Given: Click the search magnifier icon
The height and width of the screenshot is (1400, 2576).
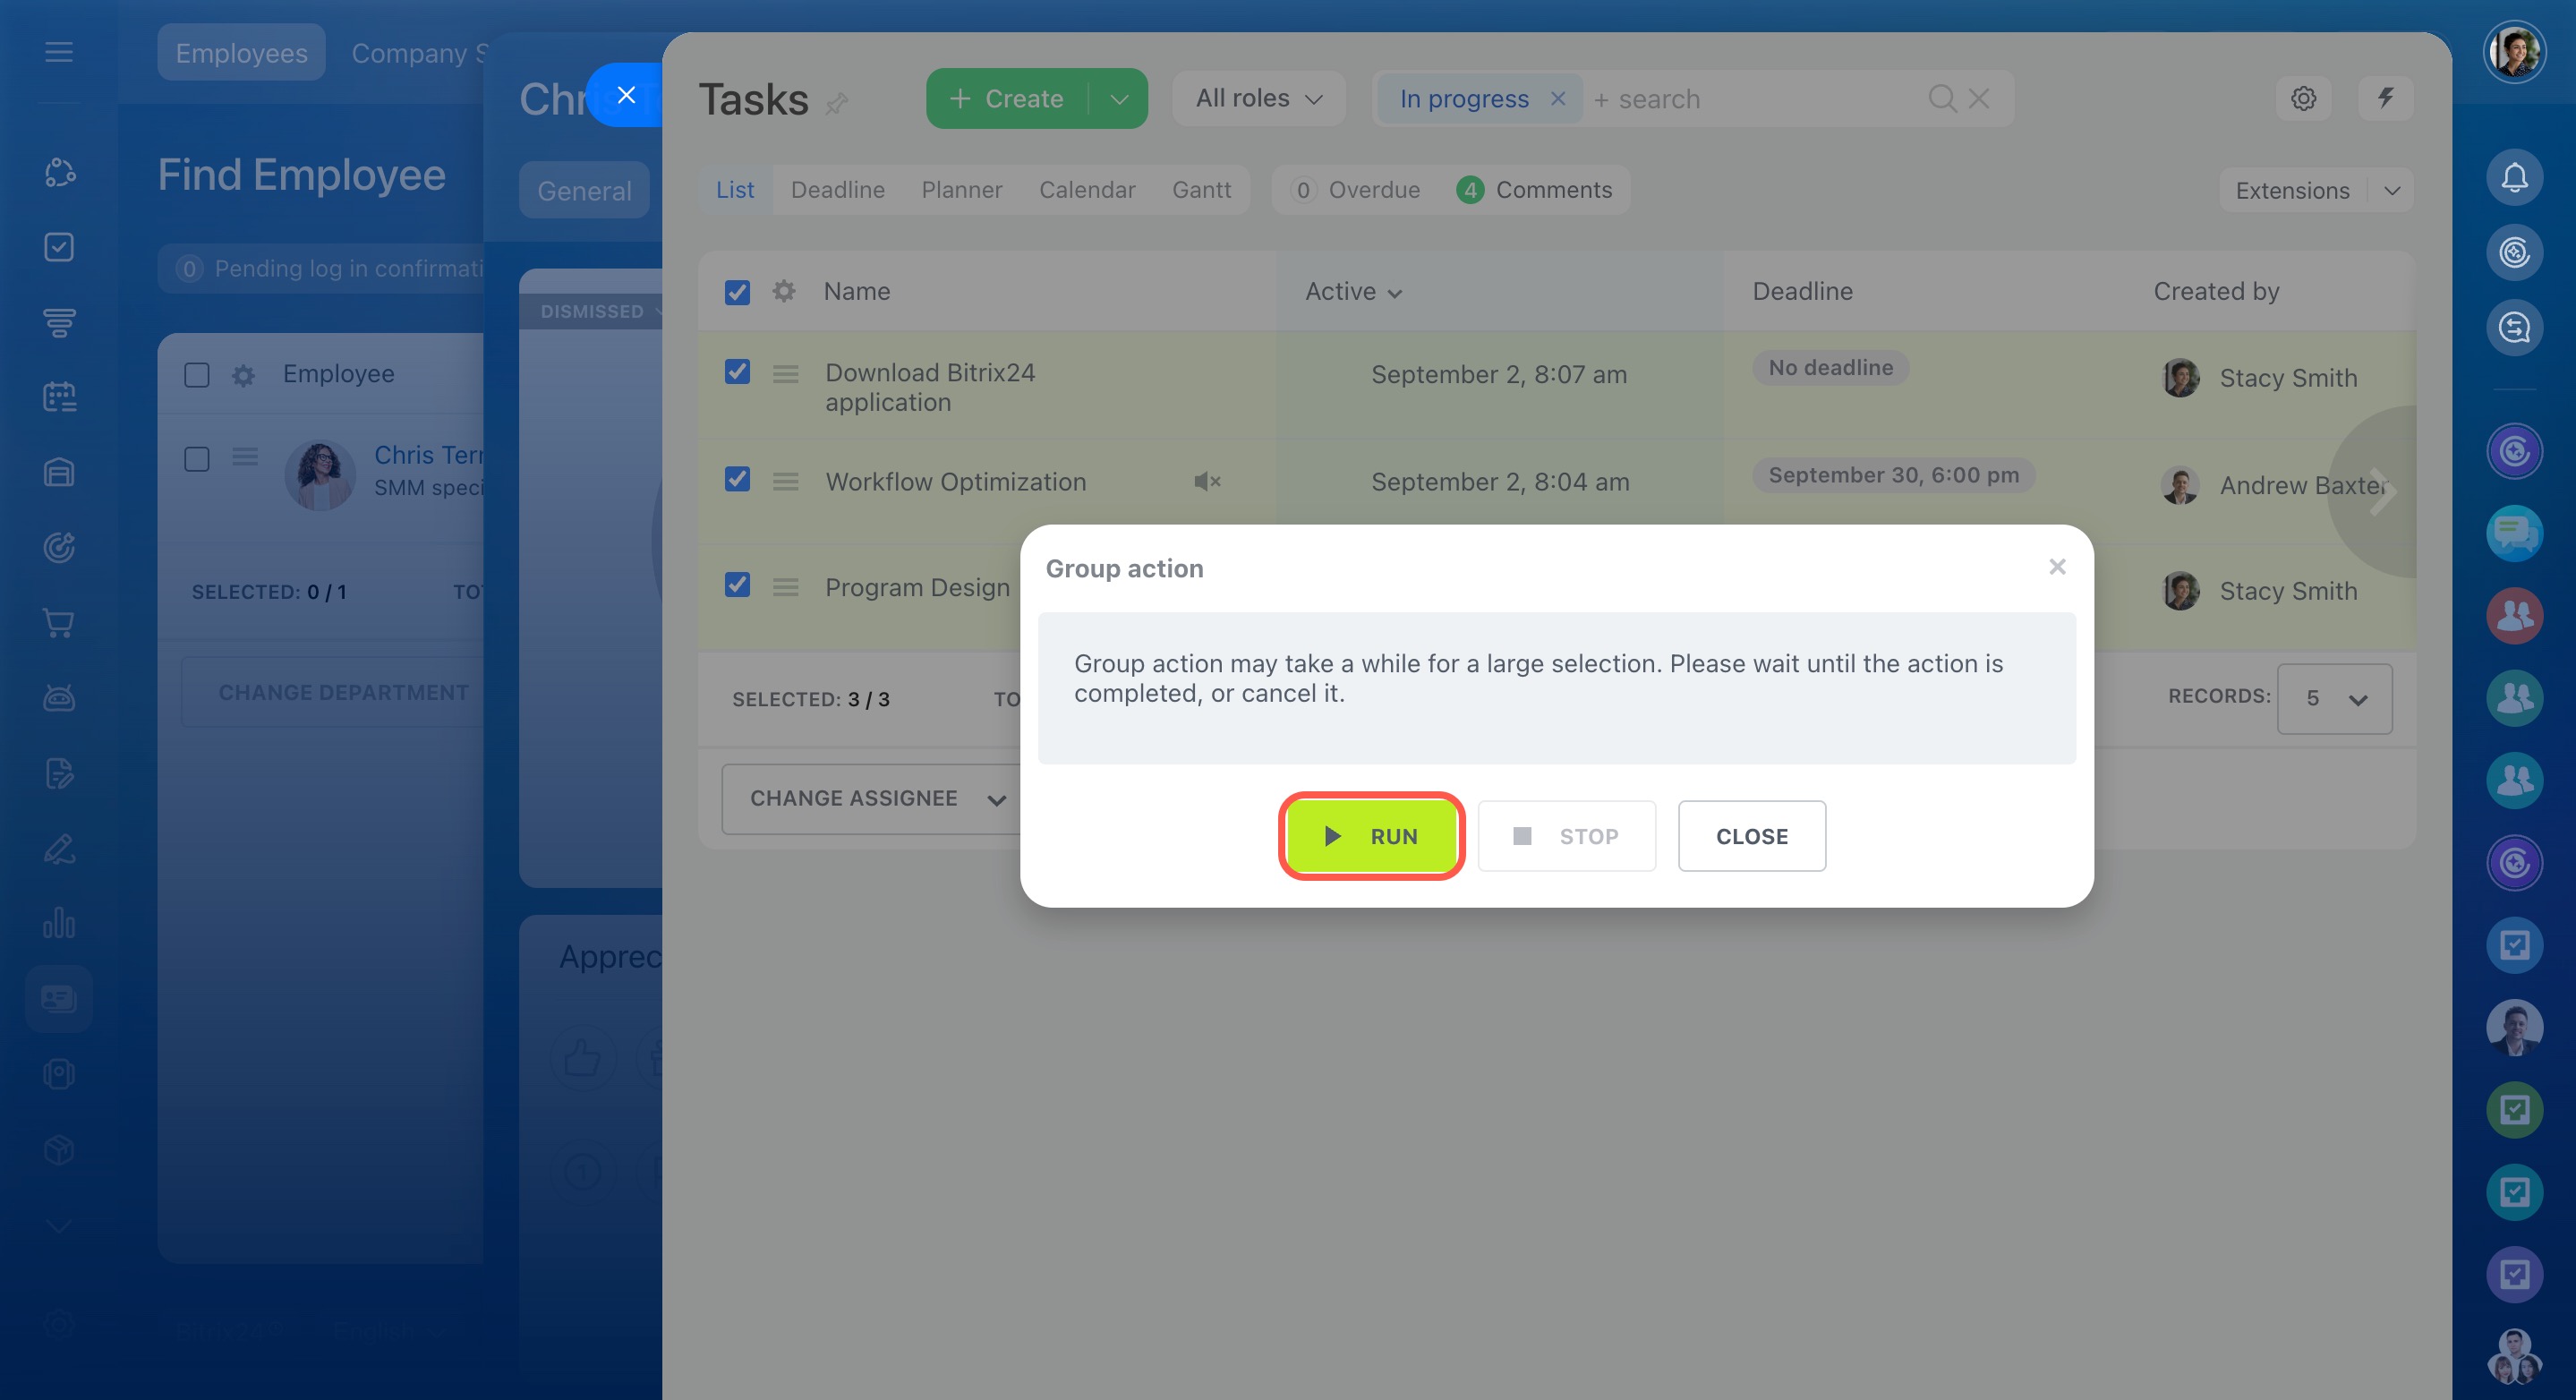Looking at the screenshot, I should coord(1941,98).
